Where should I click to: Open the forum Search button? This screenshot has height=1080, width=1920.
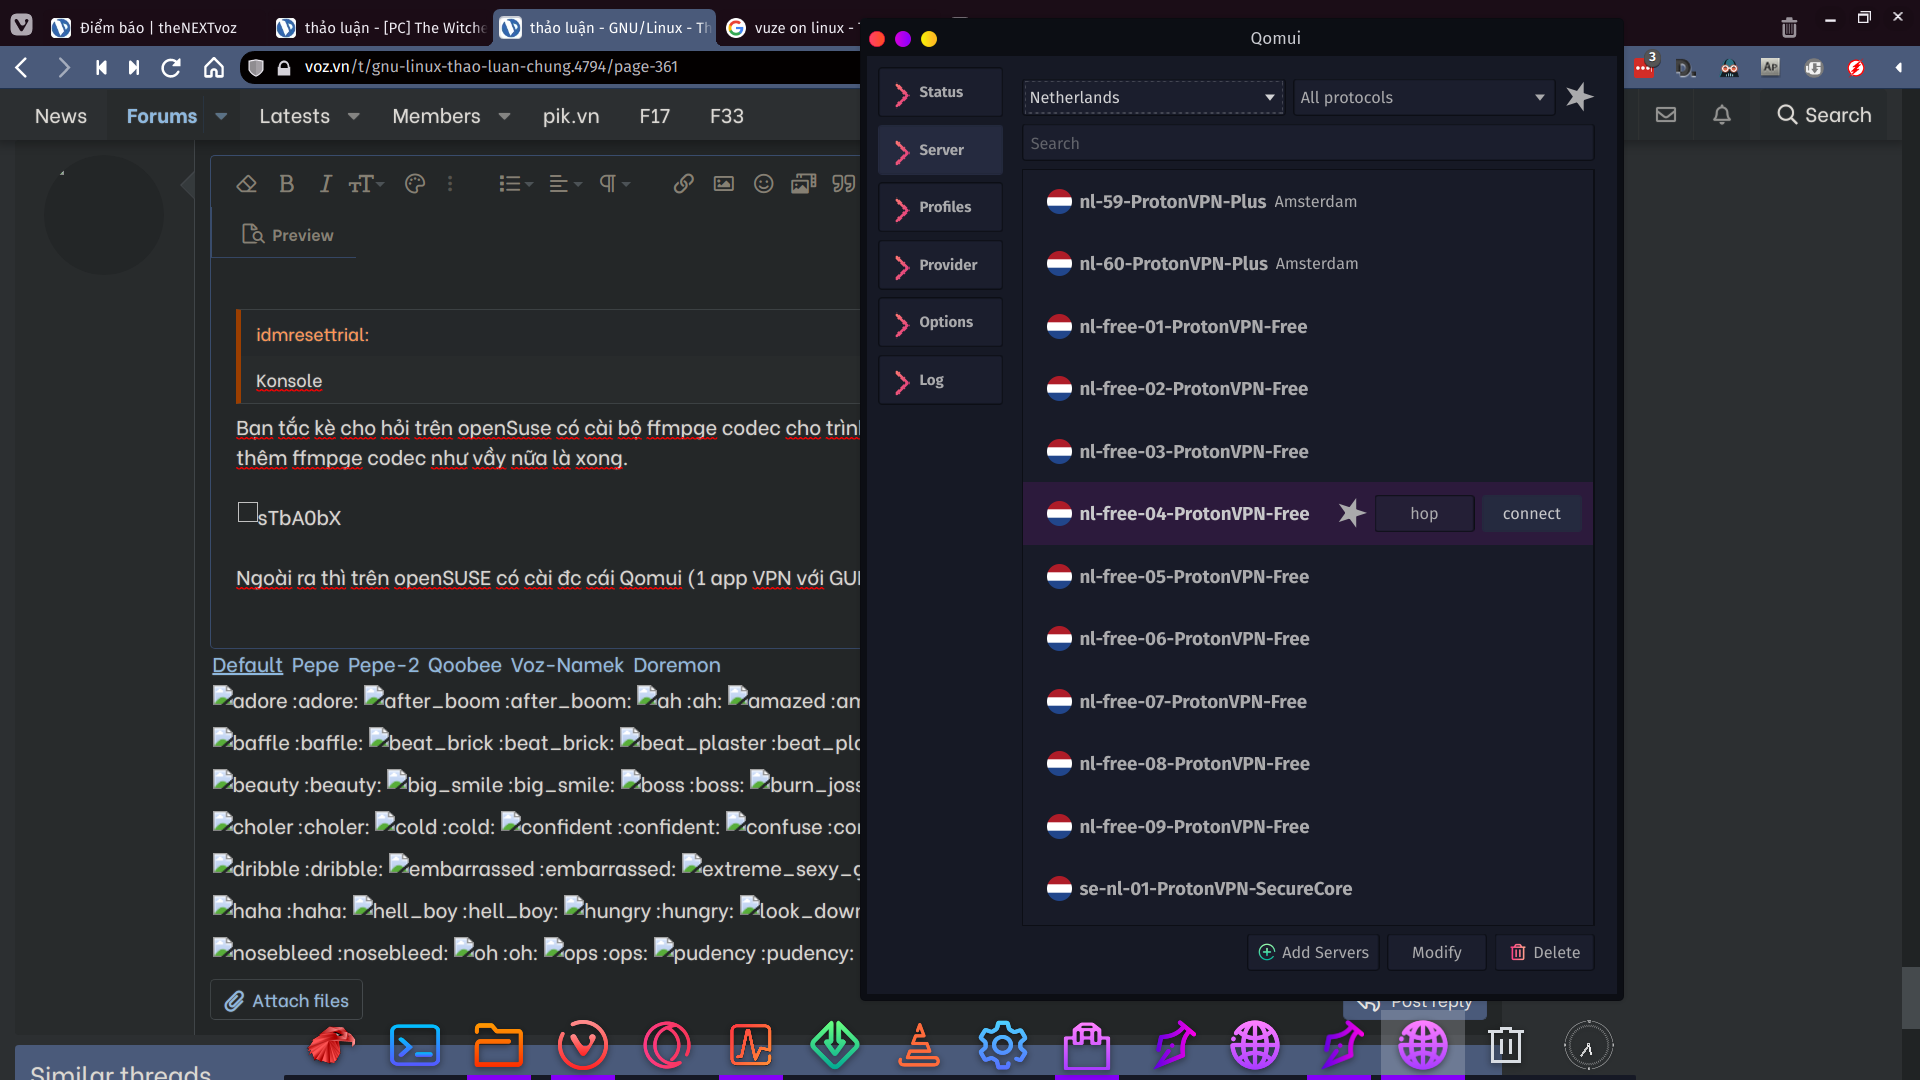1824,115
